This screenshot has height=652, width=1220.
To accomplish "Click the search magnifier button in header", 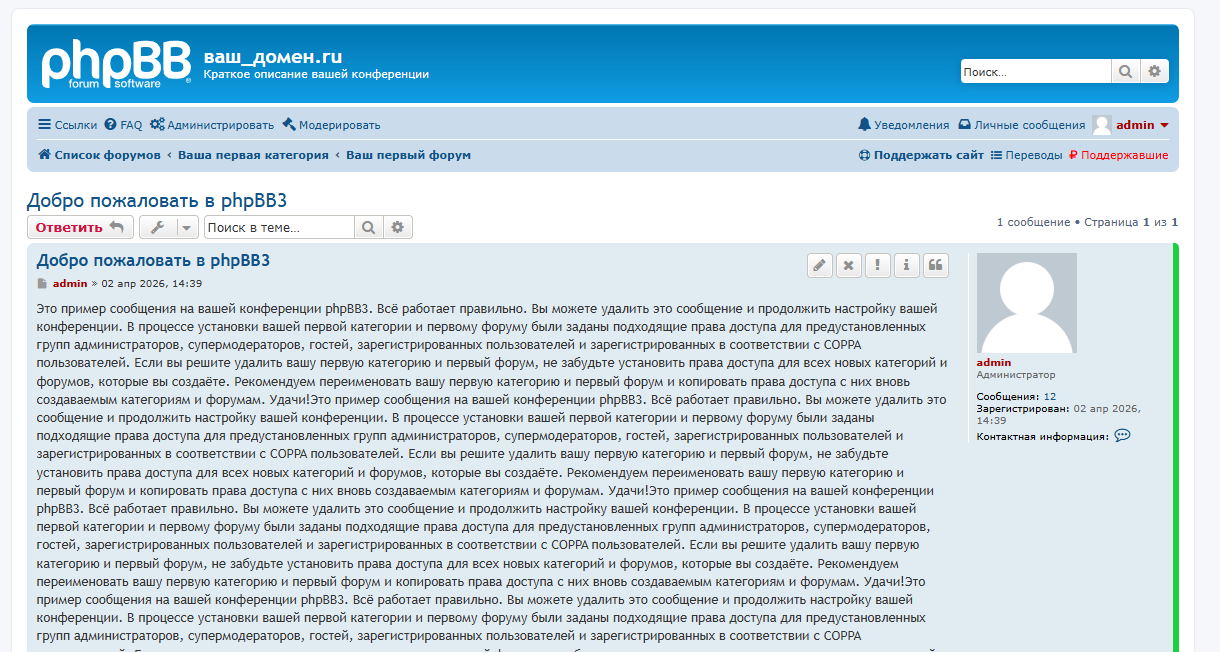I will pos(1126,71).
